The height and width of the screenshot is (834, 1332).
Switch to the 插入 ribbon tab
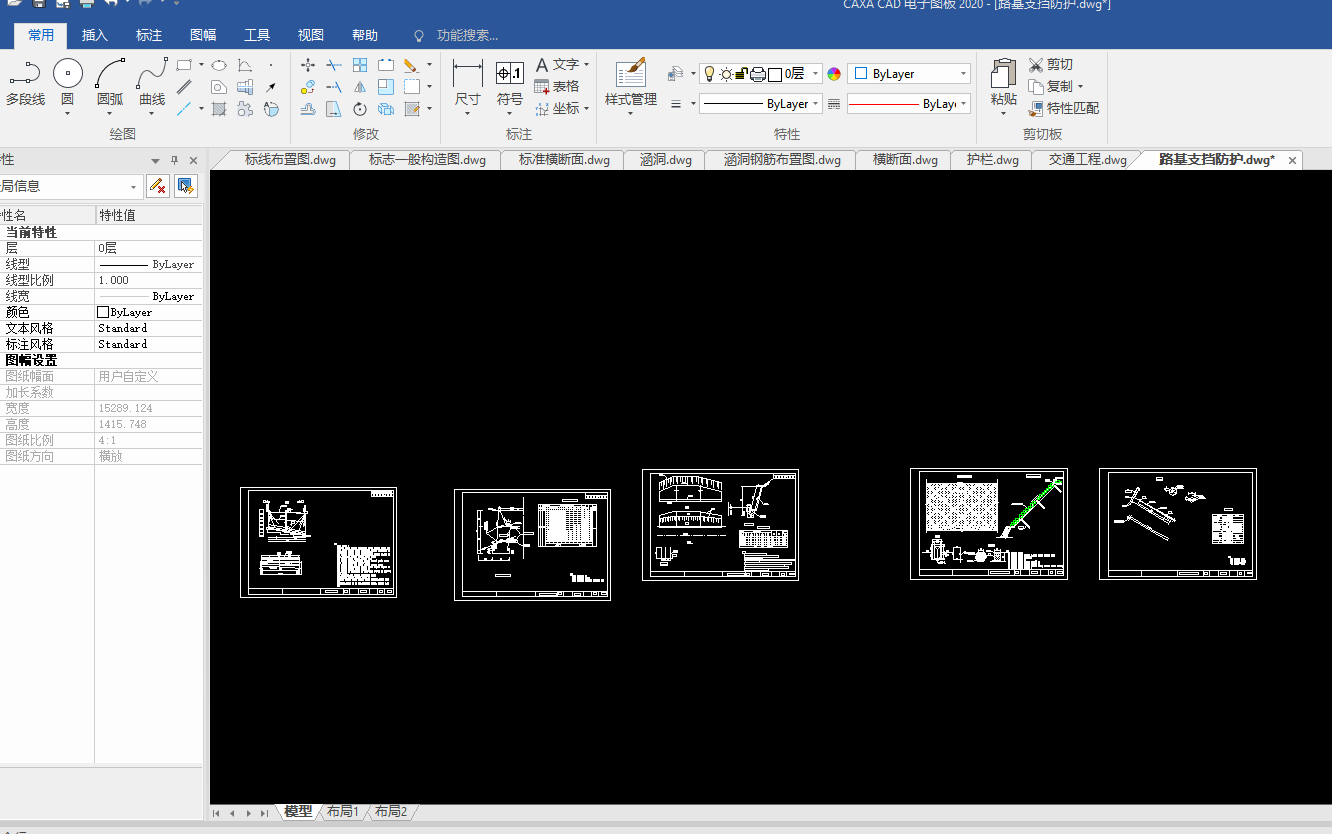pos(95,35)
